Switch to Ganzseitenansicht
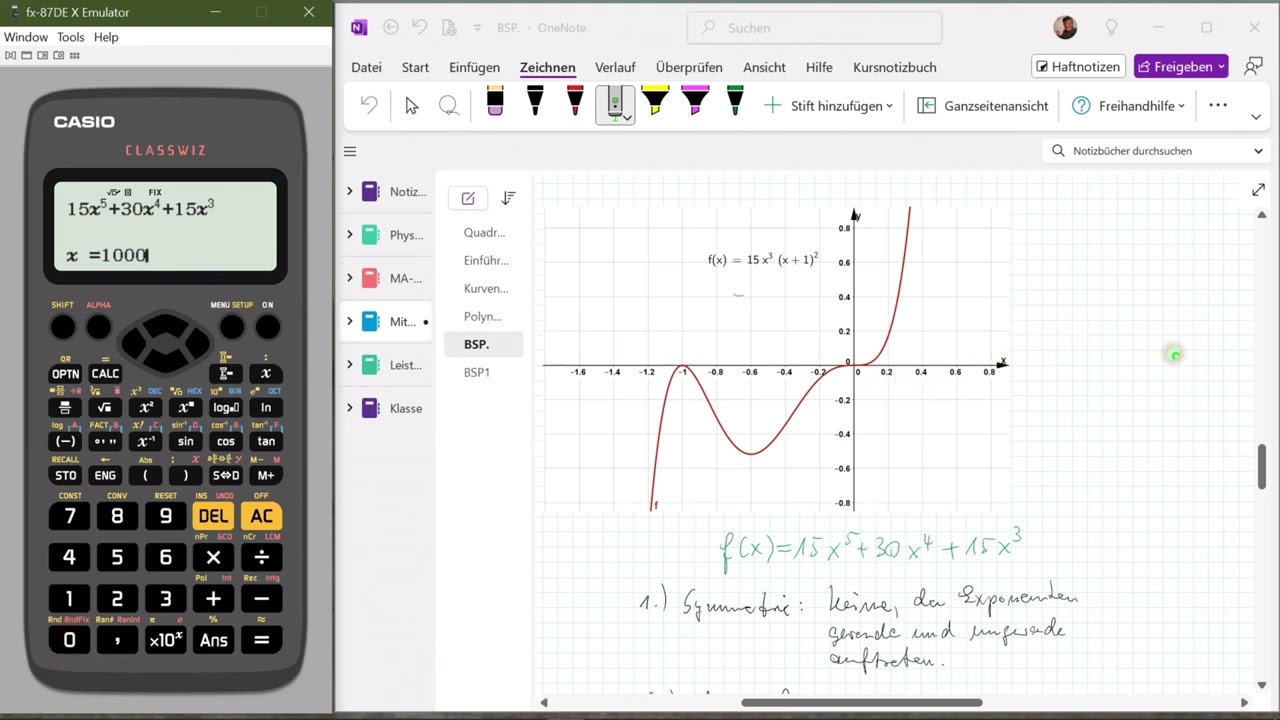Image resolution: width=1280 pixels, height=720 pixels. (x=983, y=105)
